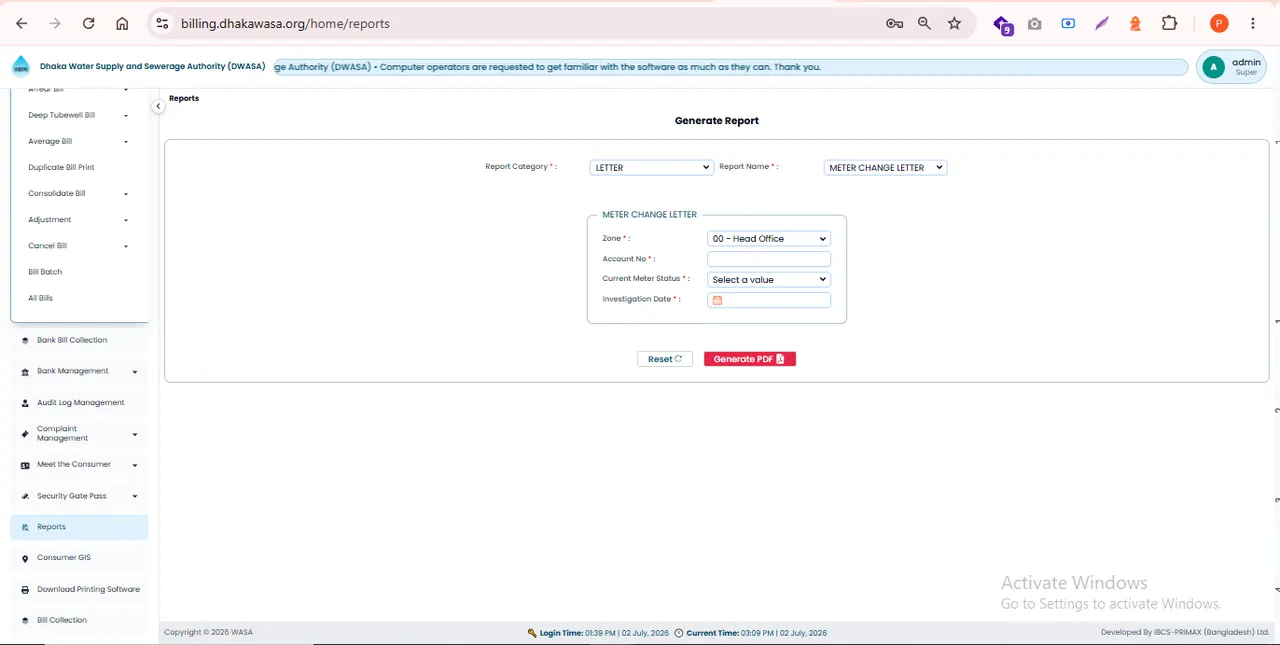
Task: Open the Investigation Date calendar icon
Action: point(717,300)
